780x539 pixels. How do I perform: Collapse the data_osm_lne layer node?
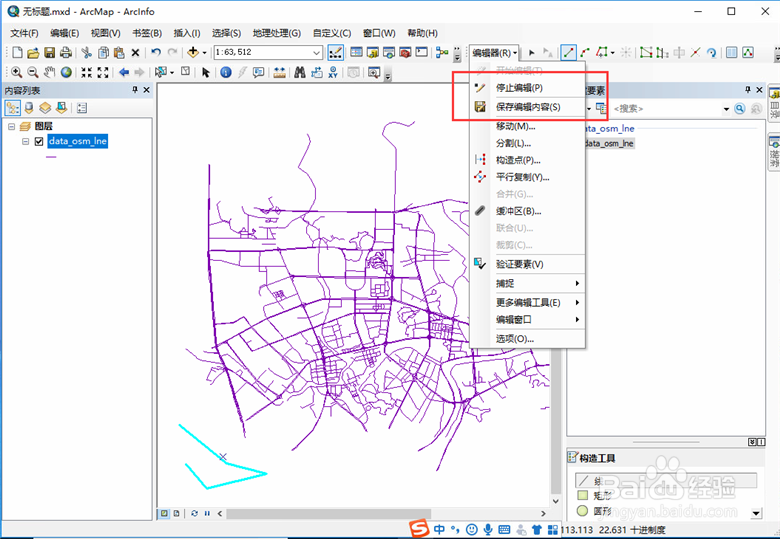(25, 142)
